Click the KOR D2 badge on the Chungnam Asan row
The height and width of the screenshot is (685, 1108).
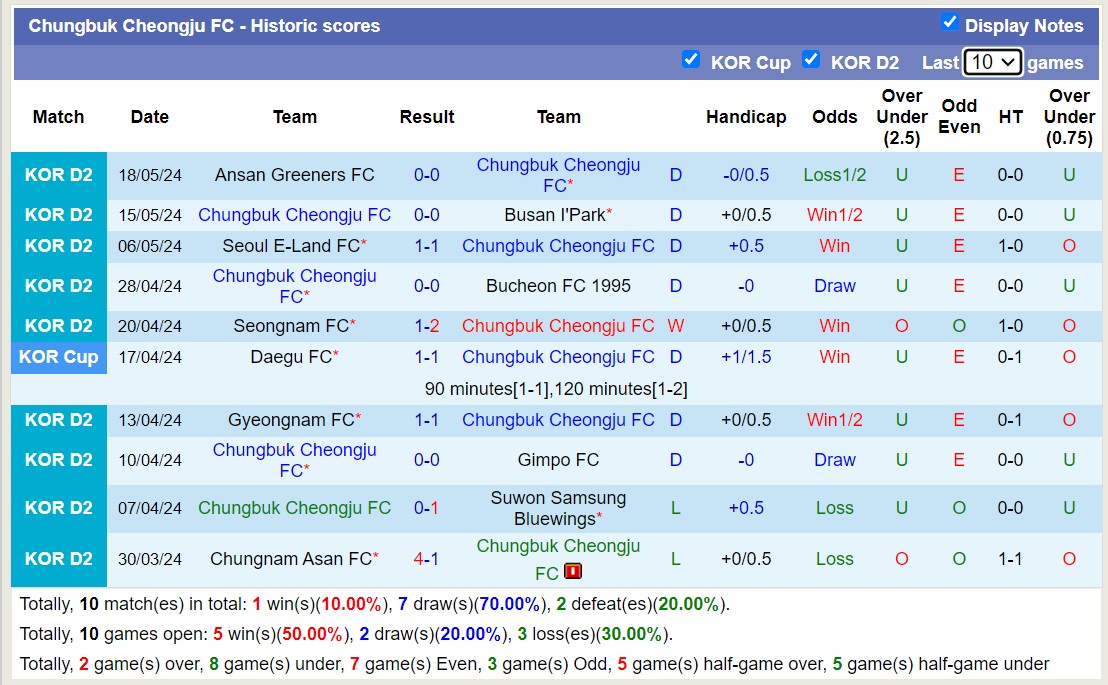click(58, 559)
